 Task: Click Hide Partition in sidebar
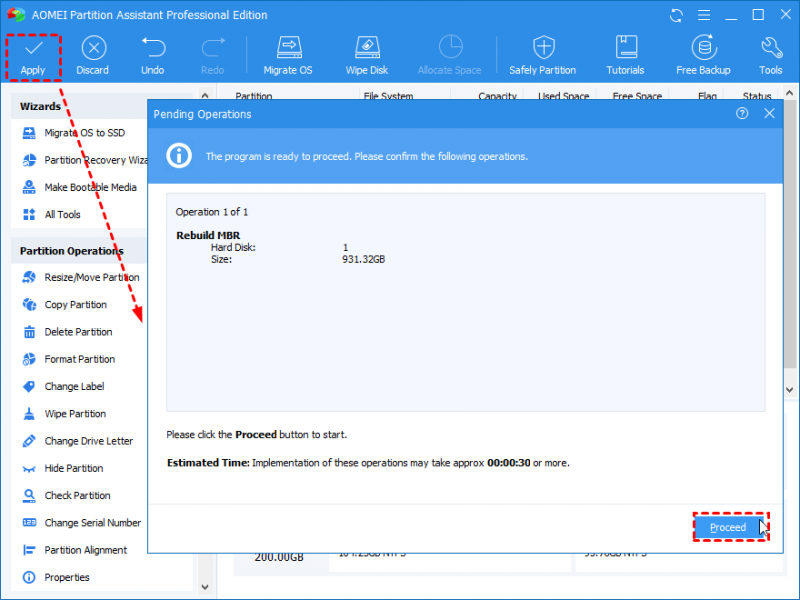(63, 468)
